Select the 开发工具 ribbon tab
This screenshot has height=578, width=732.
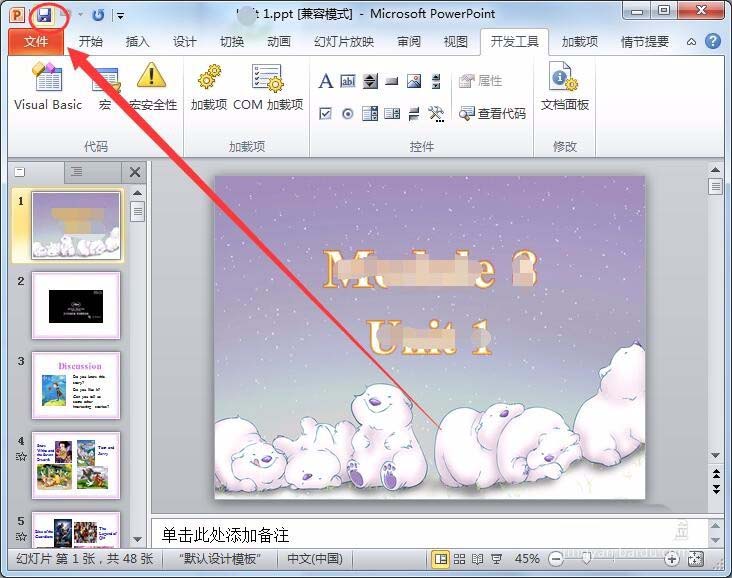point(514,42)
